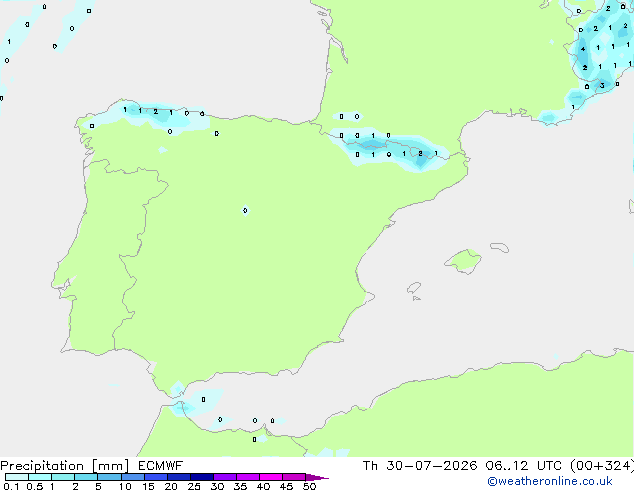Pick the 25–30 mm dark navy legend swatch
Screen dimensions: 634x490
pyautogui.click(x=202, y=477)
